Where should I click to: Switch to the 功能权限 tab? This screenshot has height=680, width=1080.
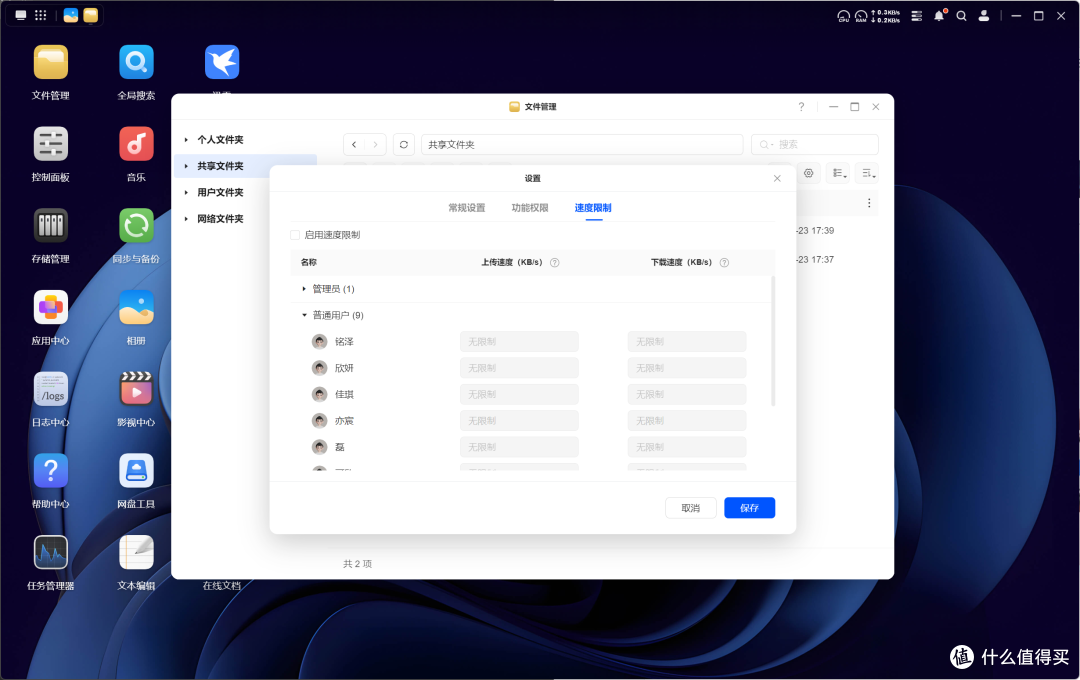[530, 207]
